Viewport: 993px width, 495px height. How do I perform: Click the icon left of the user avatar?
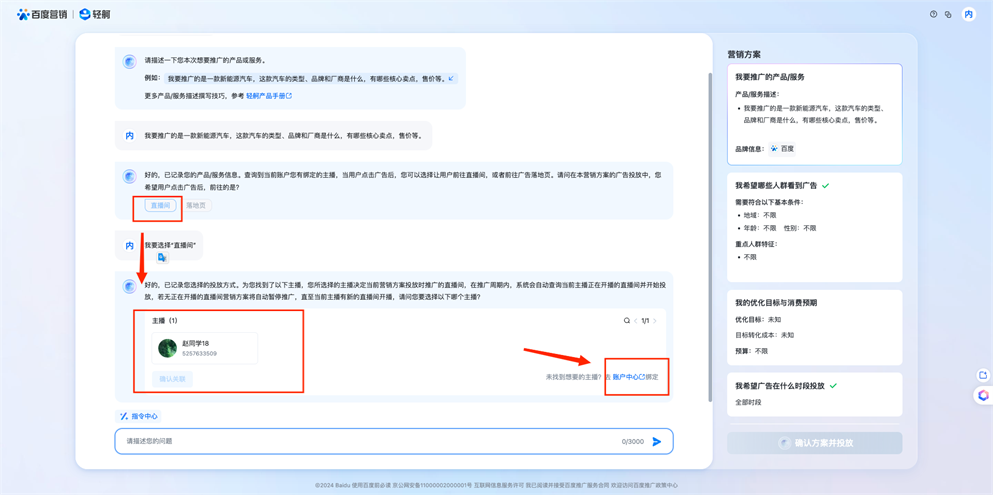tap(948, 15)
